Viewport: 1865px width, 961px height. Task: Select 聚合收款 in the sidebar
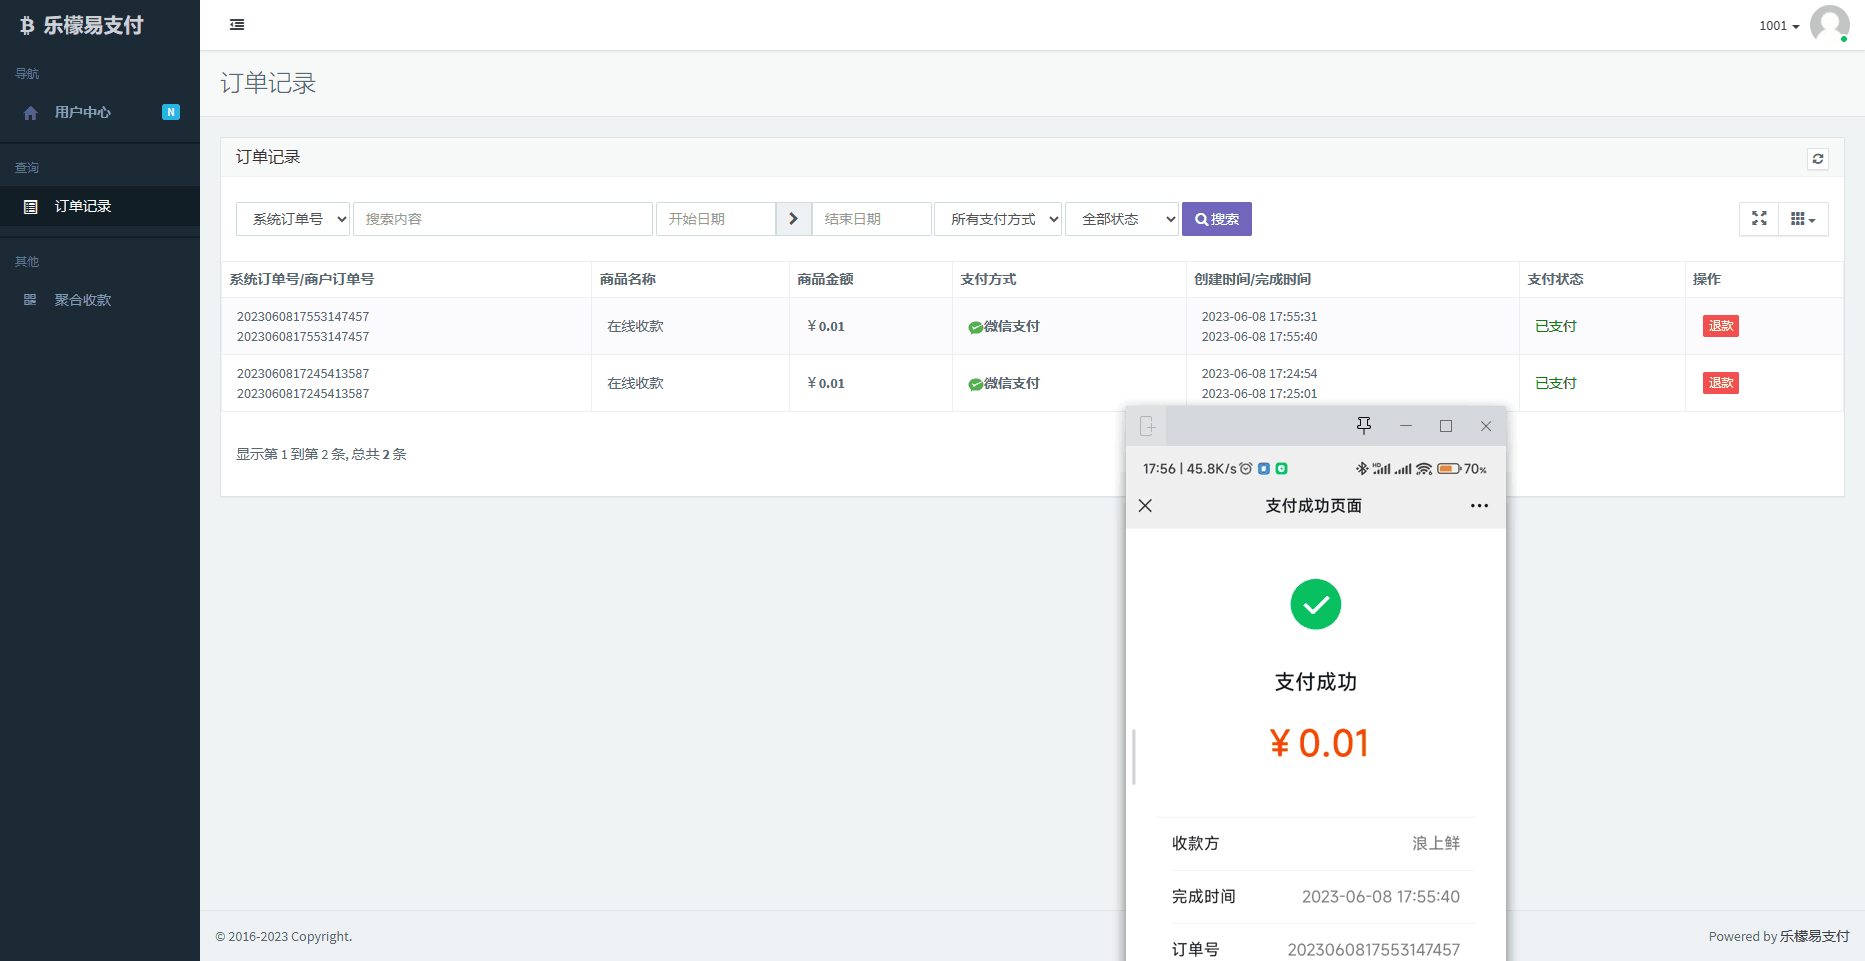(82, 300)
